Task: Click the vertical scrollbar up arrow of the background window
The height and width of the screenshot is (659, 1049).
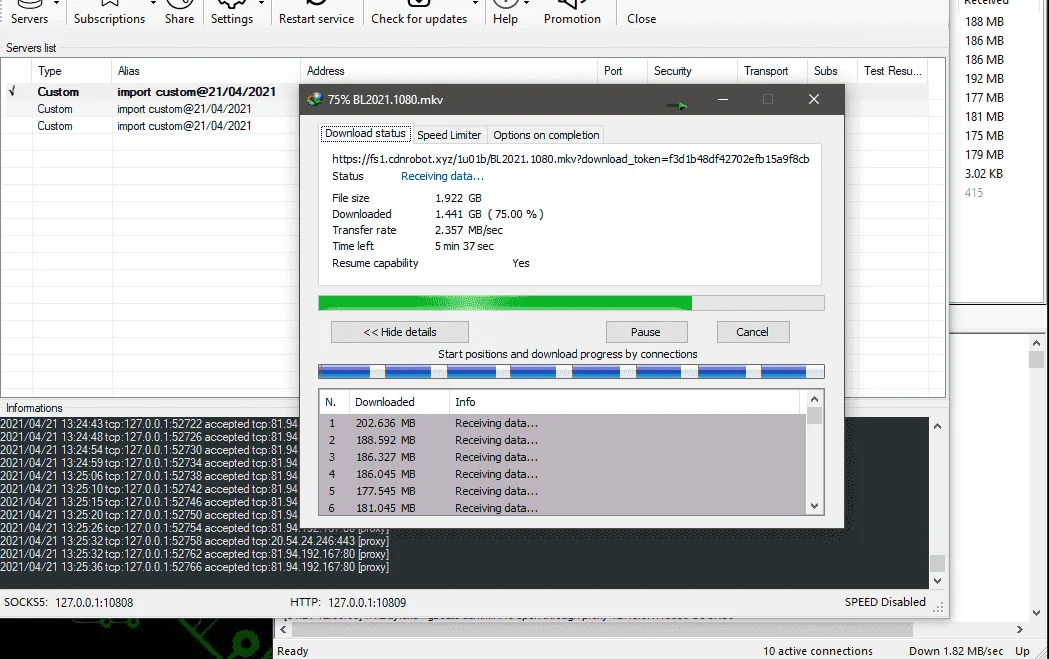Action: (1036, 343)
